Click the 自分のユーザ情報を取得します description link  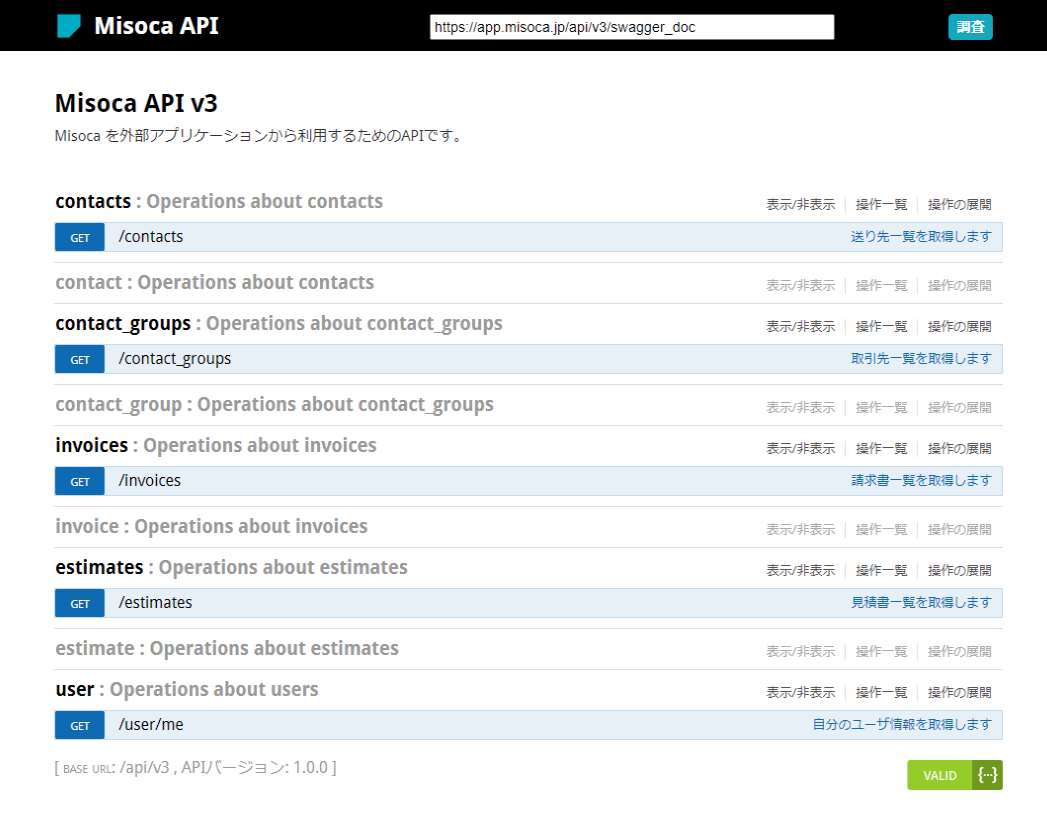[901, 725]
